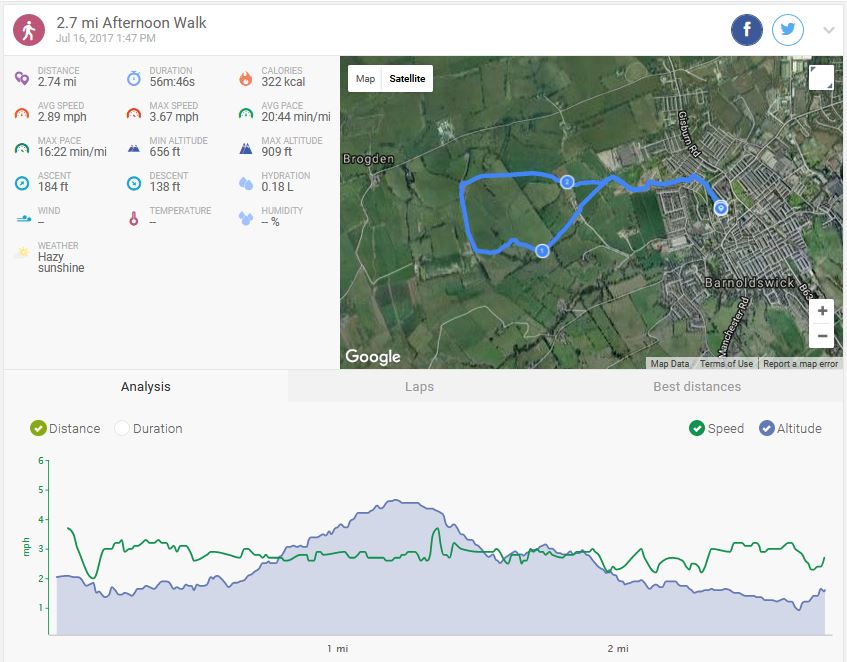This screenshot has width=847, height=662.
Task: Click the weather hazy sunshine icon
Action: (21, 254)
